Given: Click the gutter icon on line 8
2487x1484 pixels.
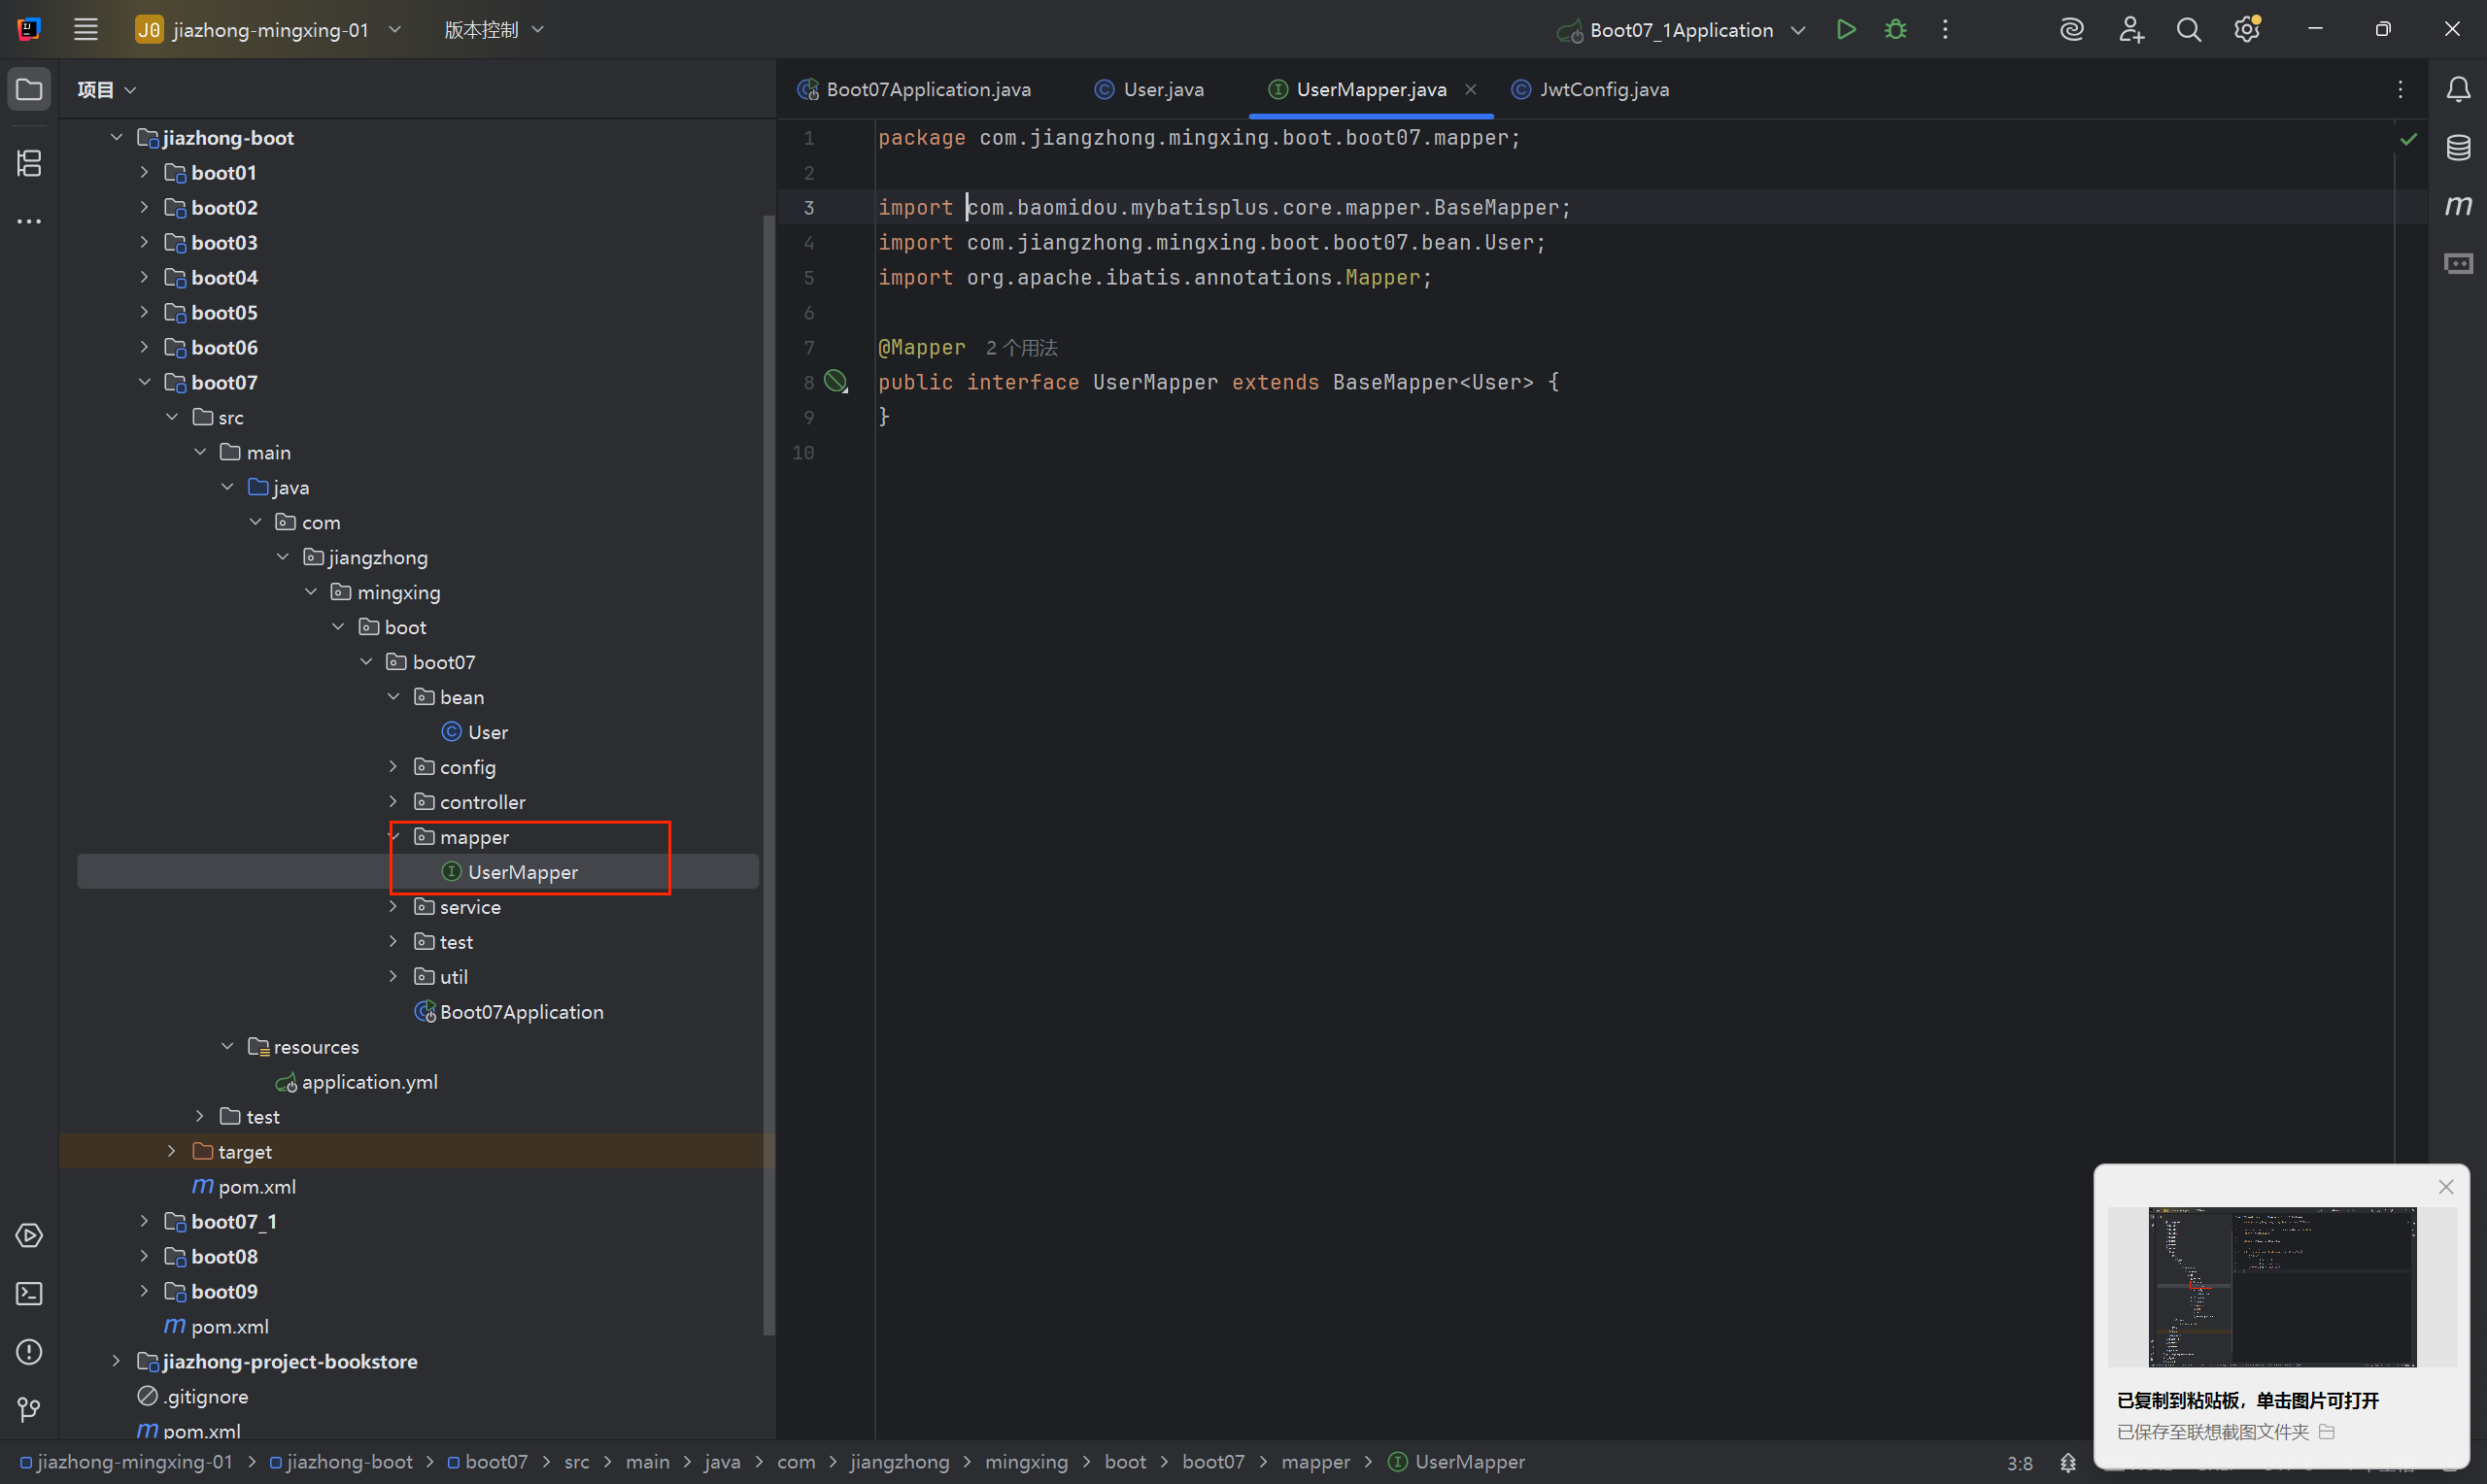Looking at the screenshot, I should tap(835, 381).
